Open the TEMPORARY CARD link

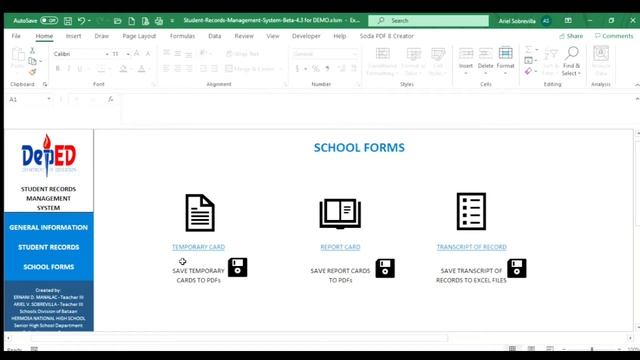click(x=198, y=247)
